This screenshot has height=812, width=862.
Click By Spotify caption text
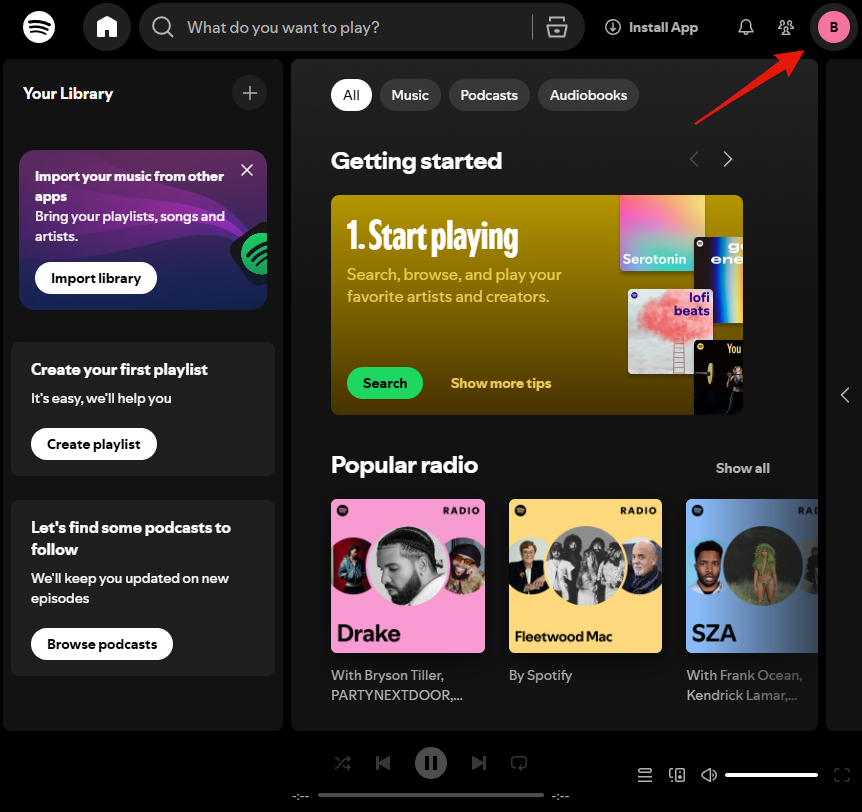(540, 675)
